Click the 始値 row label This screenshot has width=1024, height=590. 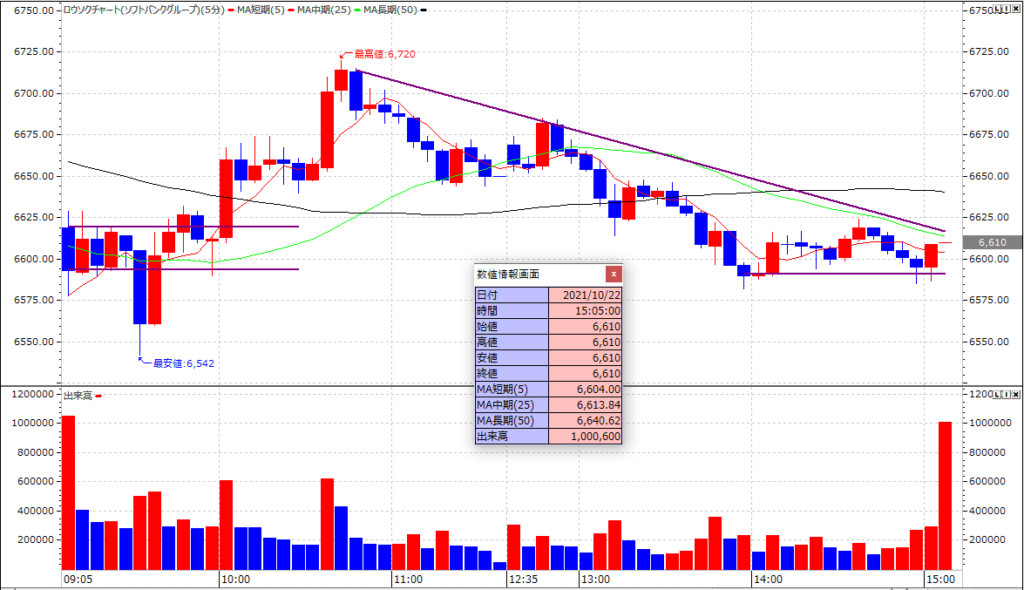(511, 327)
